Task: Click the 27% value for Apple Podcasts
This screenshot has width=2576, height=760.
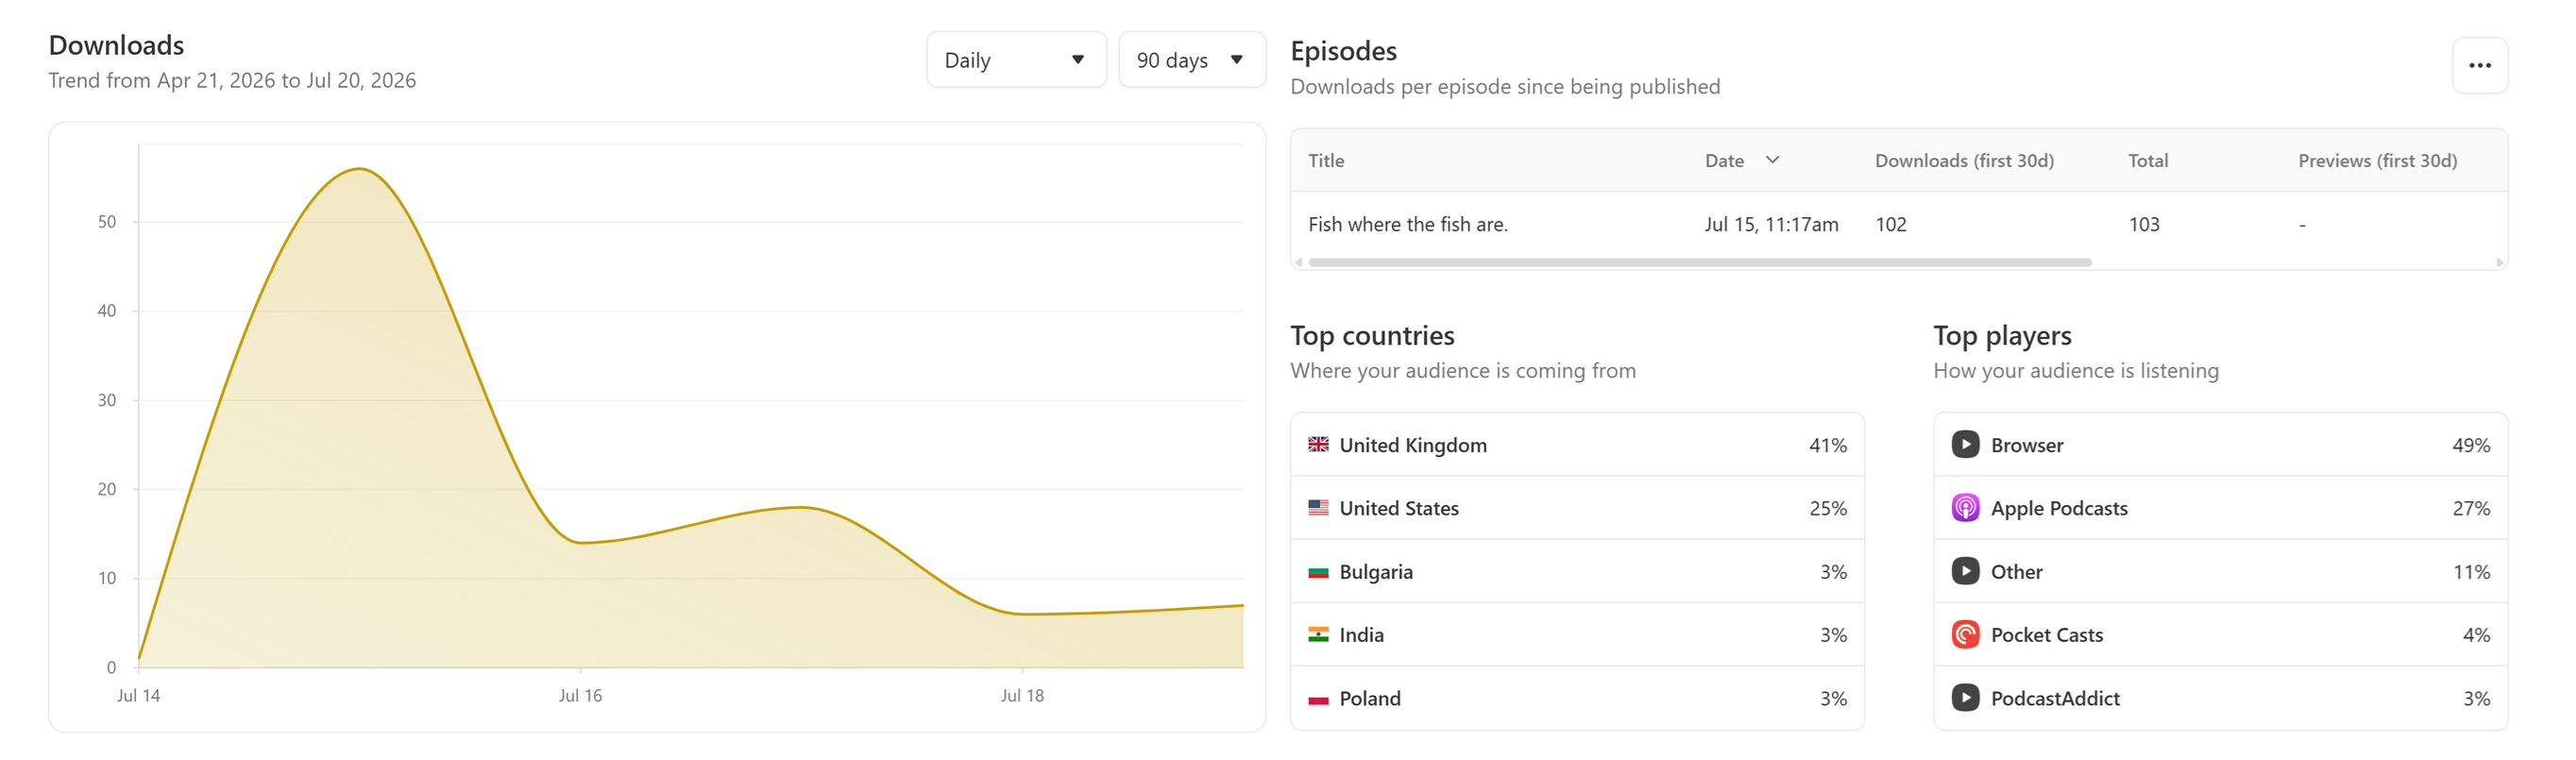Action: point(2470,508)
